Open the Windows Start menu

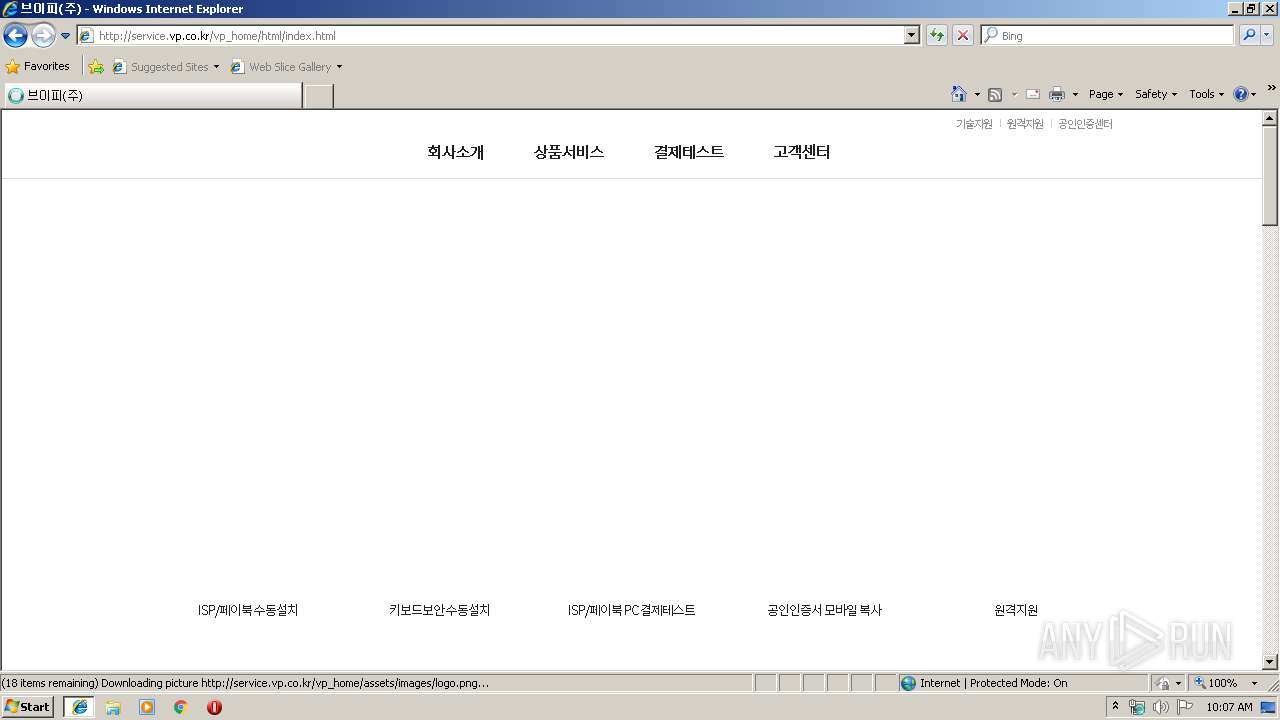click(27, 707)
